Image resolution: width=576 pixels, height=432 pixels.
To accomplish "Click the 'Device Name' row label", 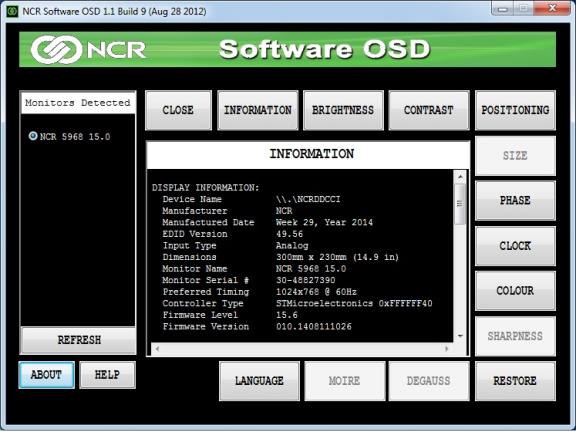I will 192,199.
